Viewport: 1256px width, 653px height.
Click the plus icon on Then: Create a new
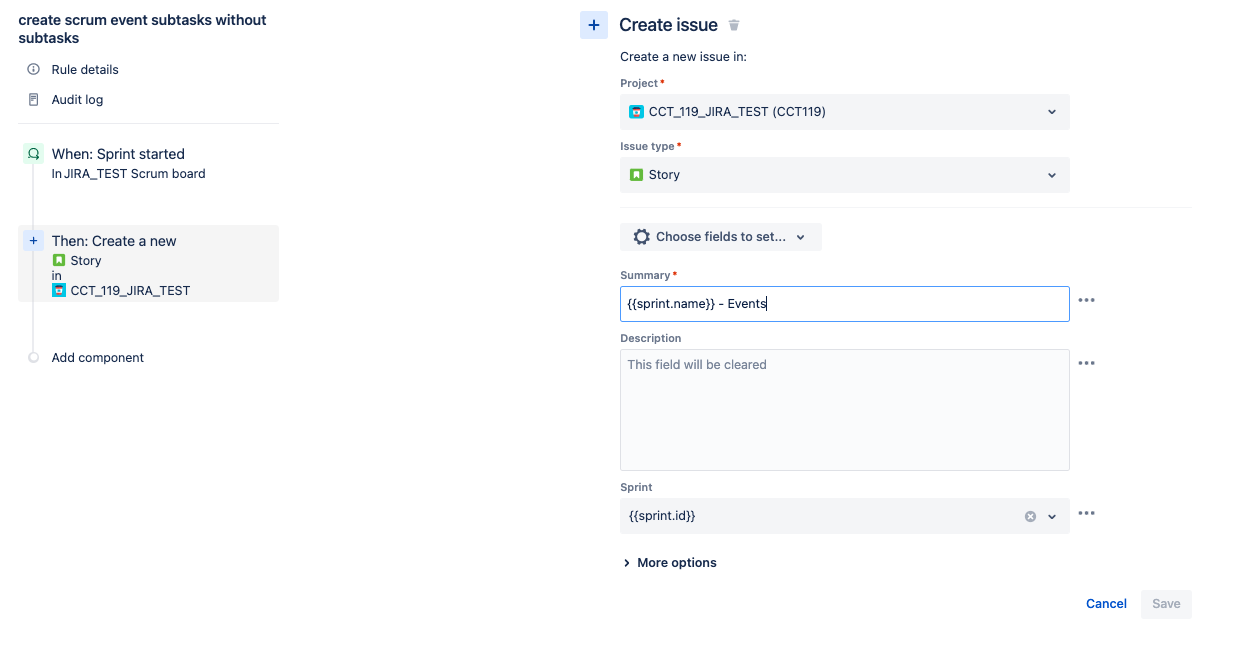32,240
